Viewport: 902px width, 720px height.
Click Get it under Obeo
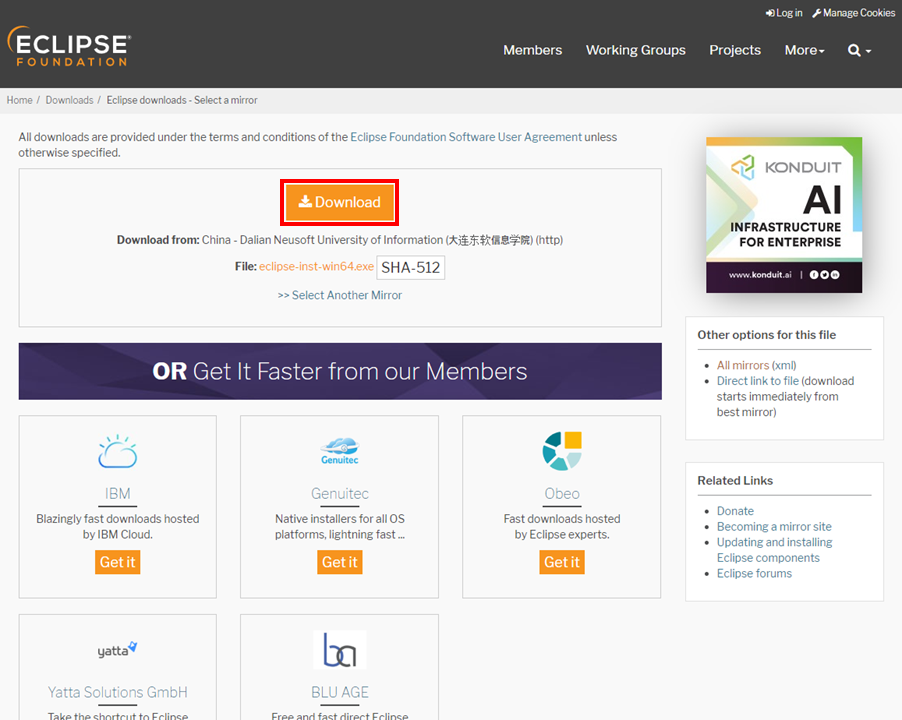pos(562,562)
